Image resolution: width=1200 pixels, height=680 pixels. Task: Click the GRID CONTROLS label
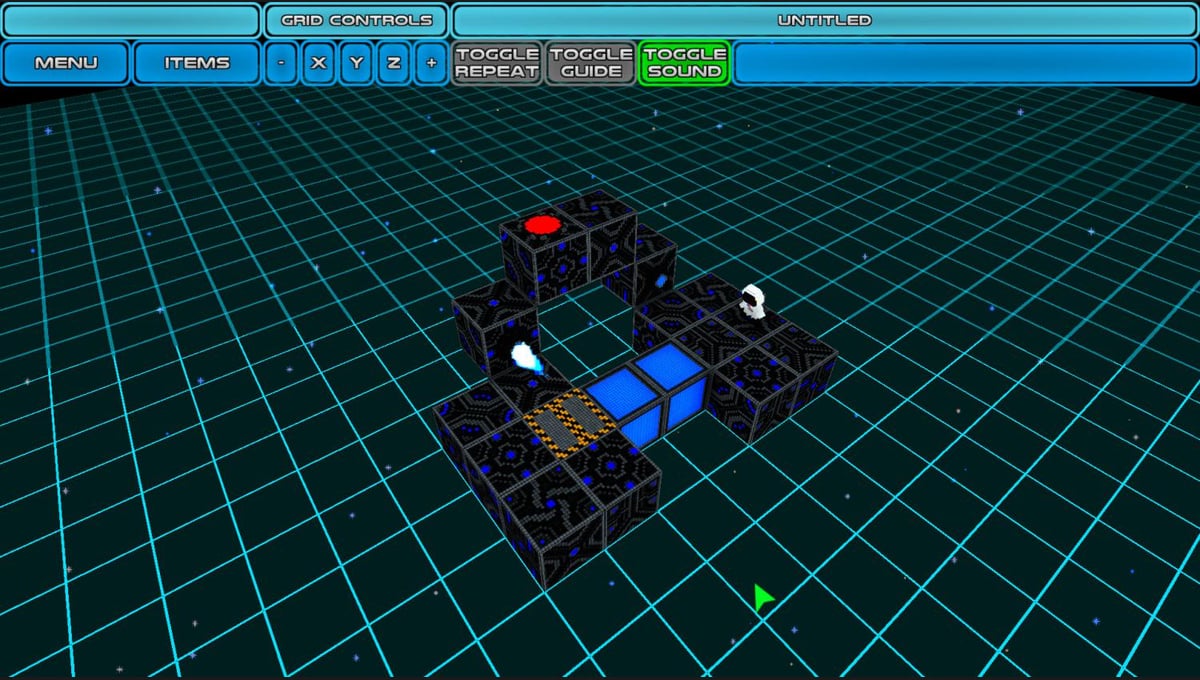point(356,20)
